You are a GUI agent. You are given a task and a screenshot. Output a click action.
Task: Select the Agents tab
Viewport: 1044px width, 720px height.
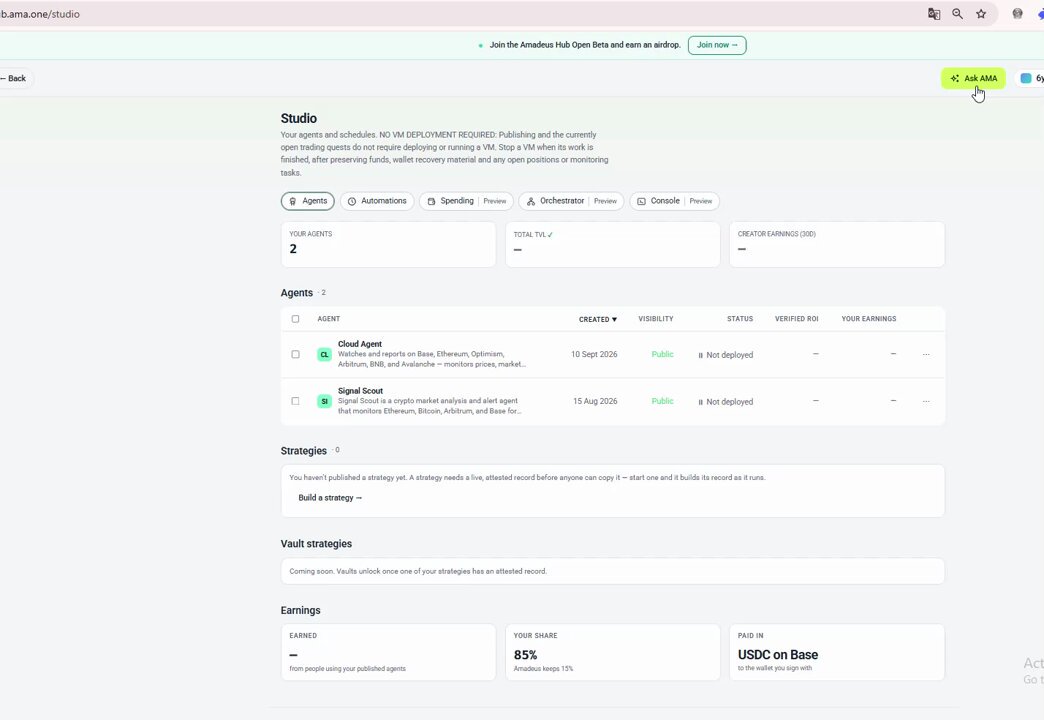(x=308, y=201)
